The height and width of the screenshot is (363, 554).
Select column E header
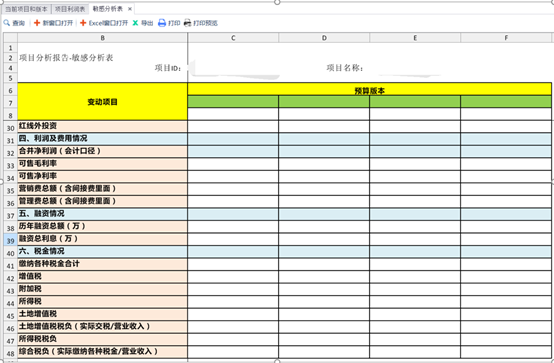[415, 38]
